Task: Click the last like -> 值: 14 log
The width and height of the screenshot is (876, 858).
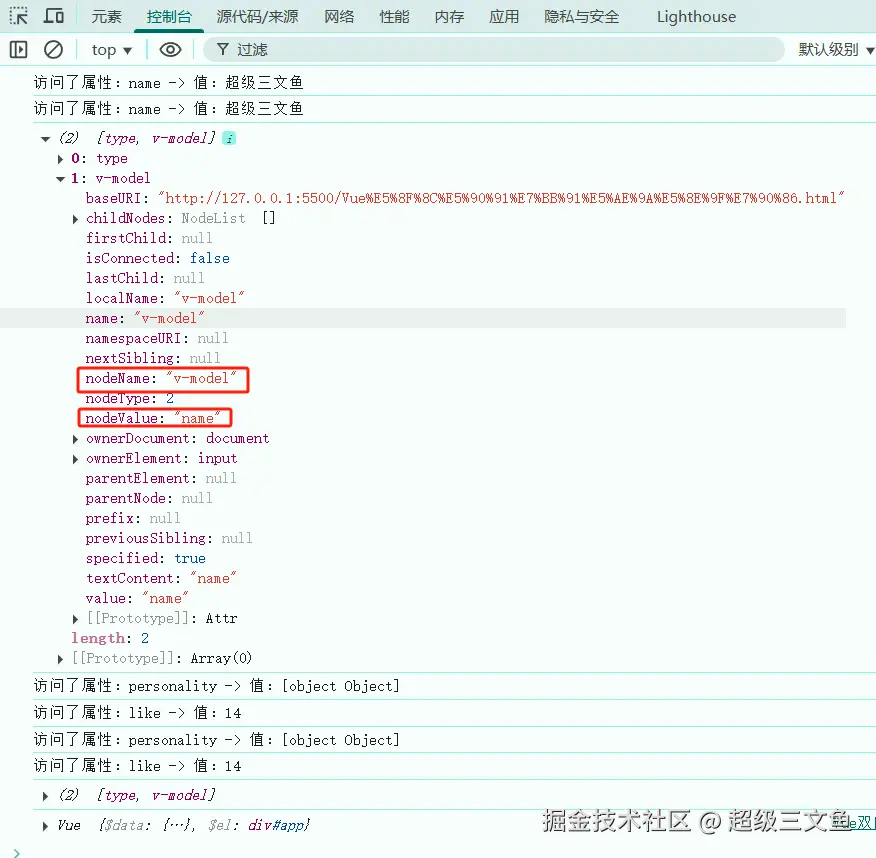Action: 137,766
